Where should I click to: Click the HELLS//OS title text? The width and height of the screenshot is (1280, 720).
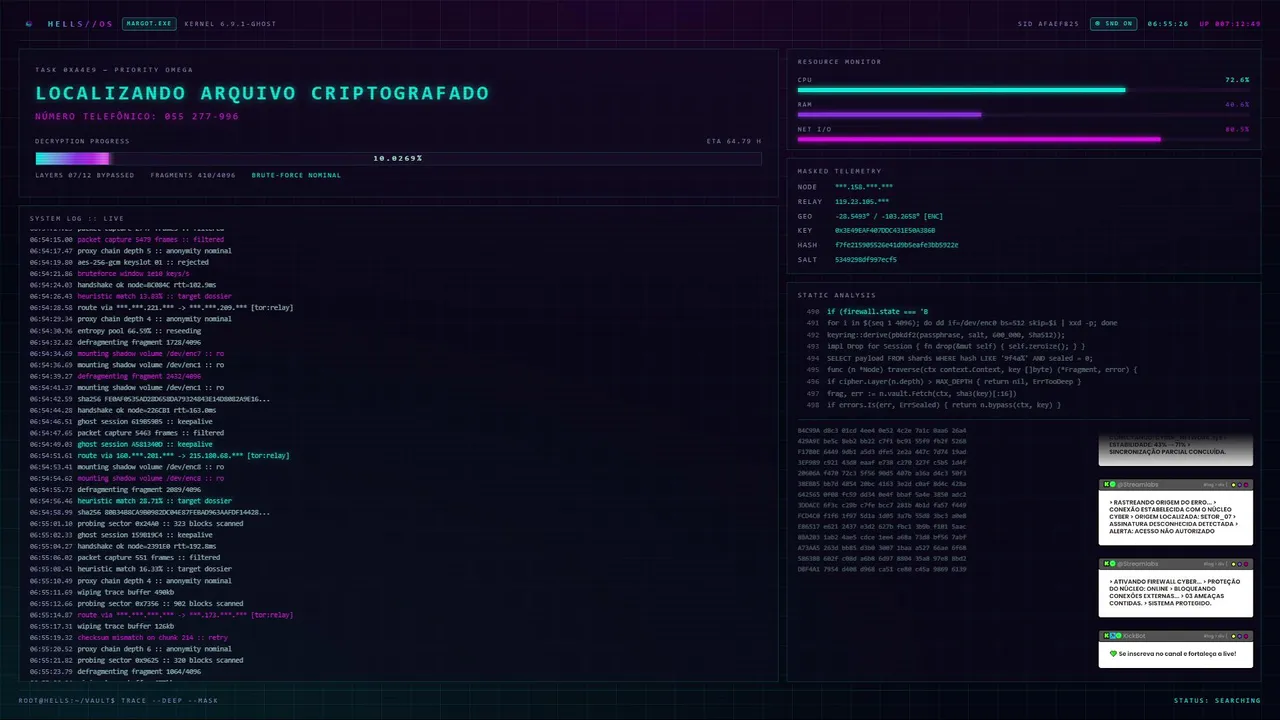click(80, 23)
